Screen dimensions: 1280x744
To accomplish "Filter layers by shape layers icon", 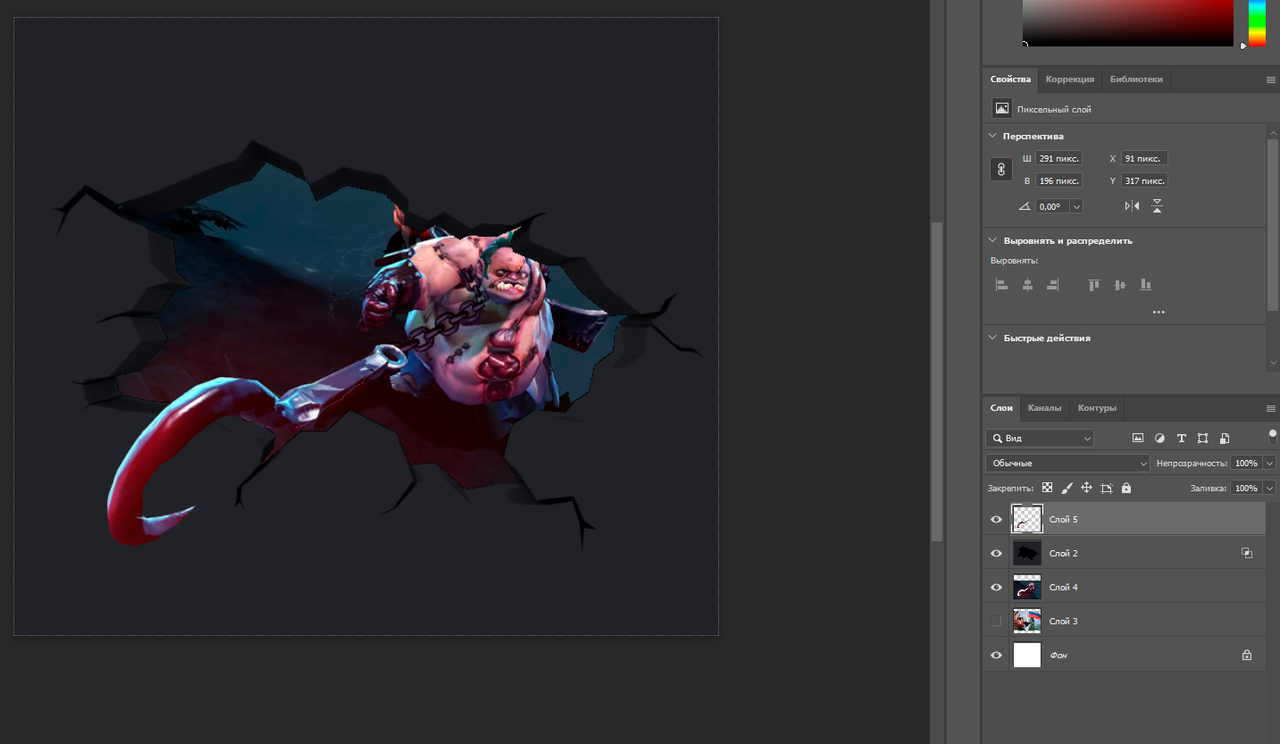I will pos(1203,438).
